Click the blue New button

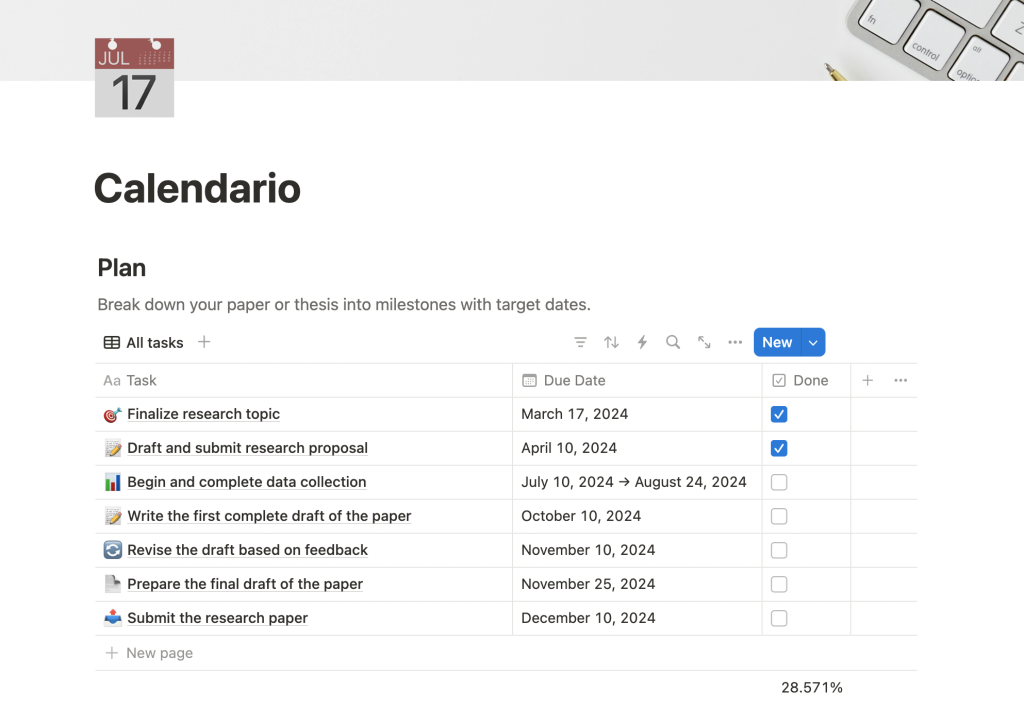pyautogui.click(x=777, y=342)
